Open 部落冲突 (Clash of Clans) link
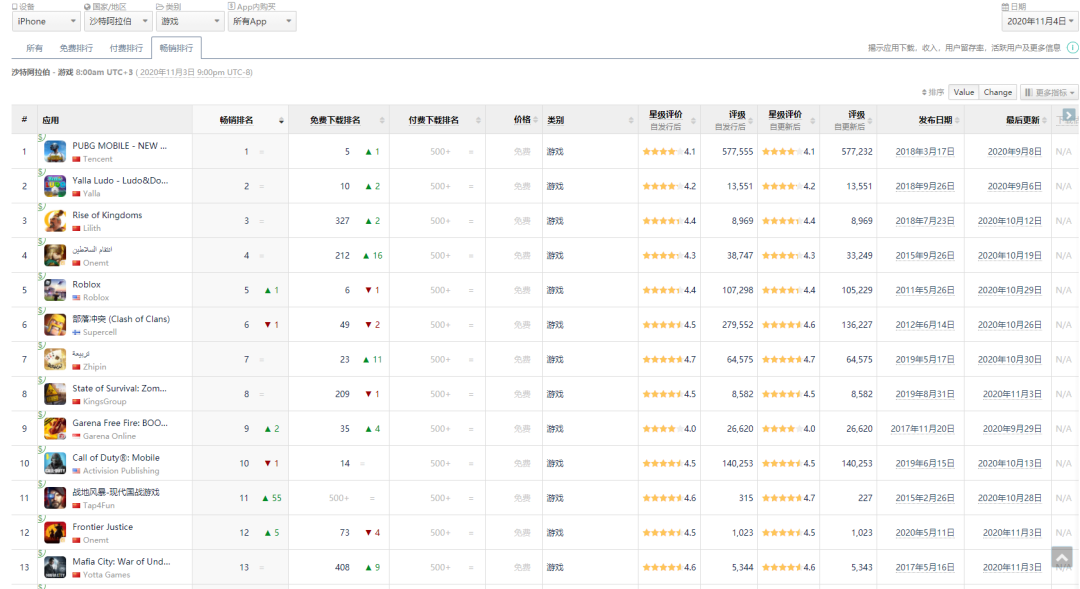1080x589 pixels. click(121, 319)
